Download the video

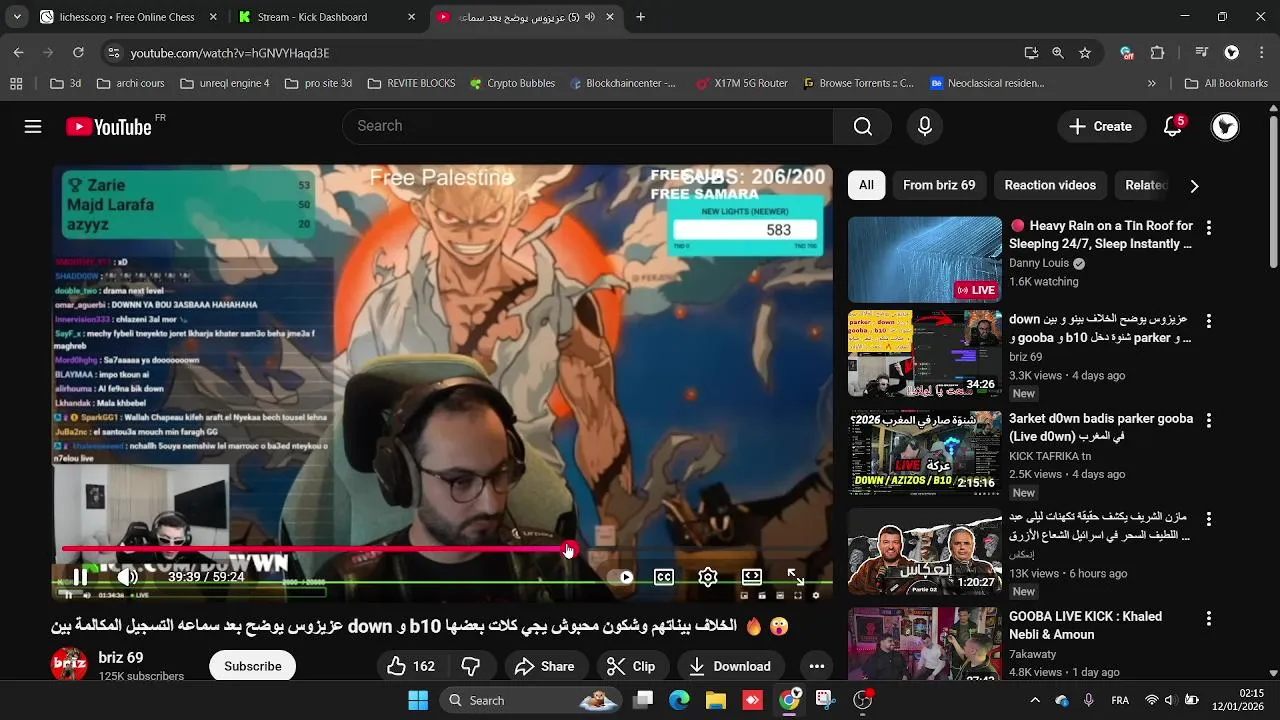730,666
